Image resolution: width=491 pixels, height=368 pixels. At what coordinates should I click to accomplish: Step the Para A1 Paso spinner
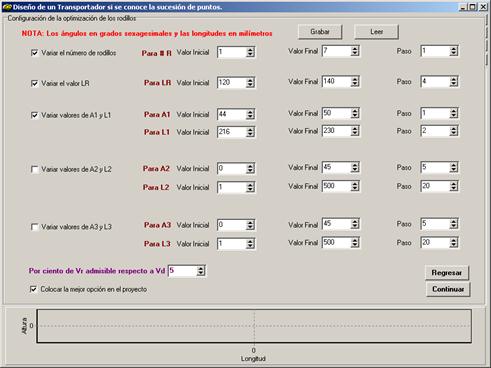point(454,113)
